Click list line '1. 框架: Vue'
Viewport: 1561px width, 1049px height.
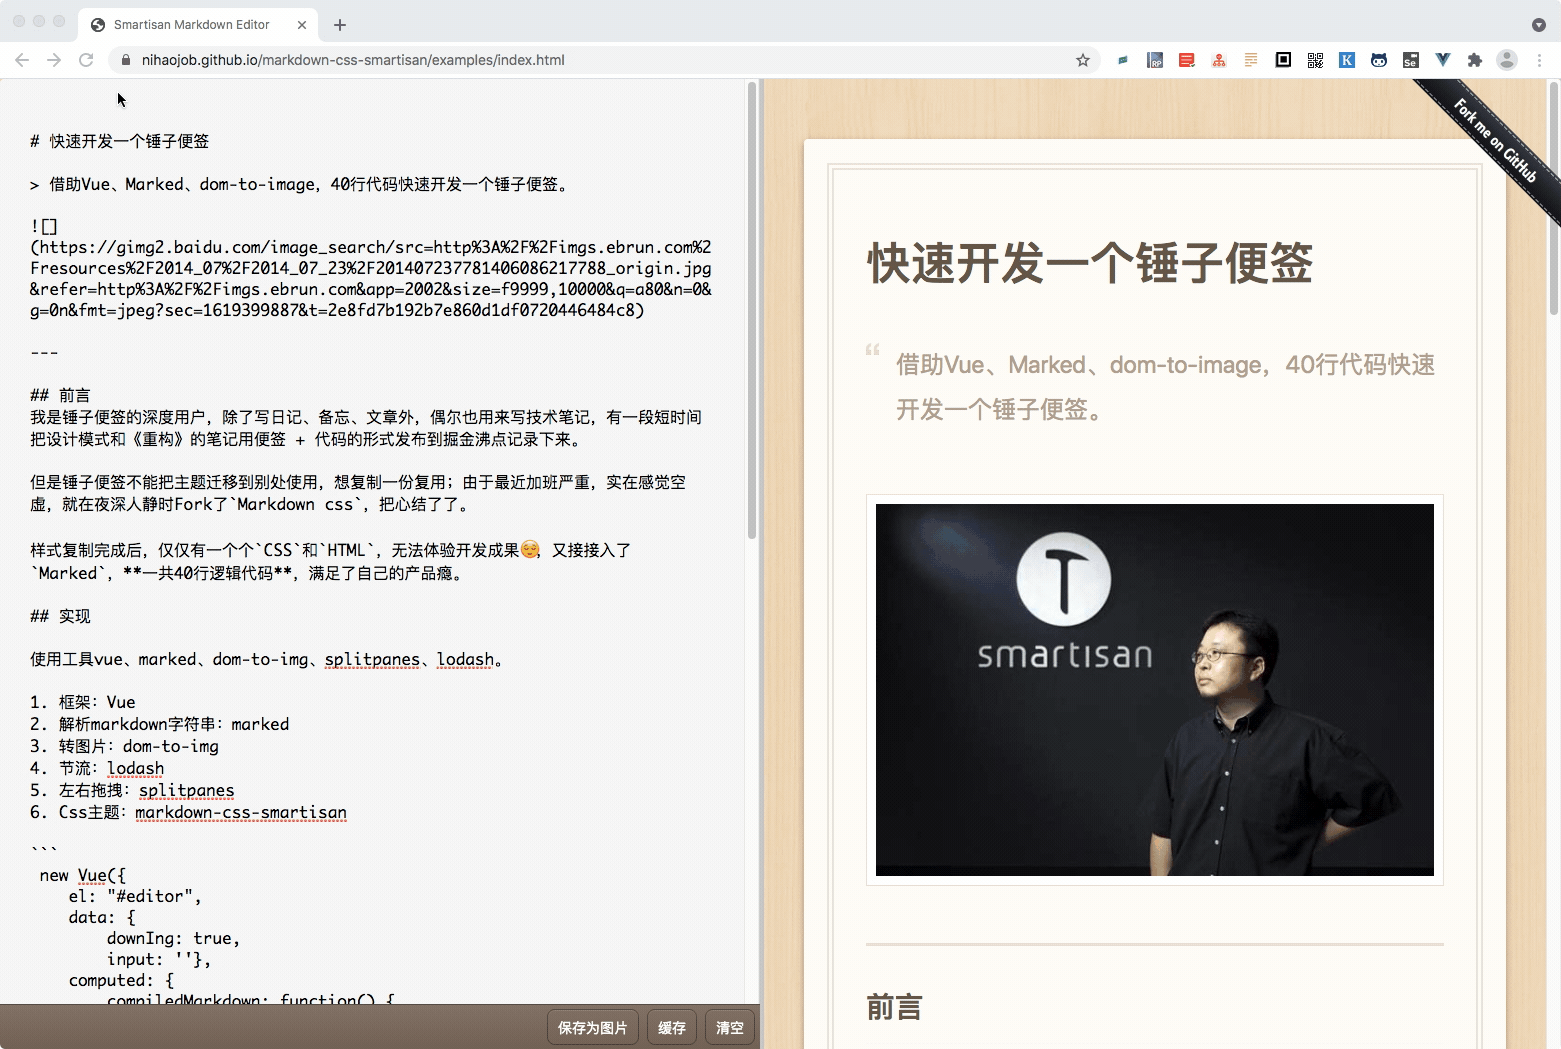(x=83, y=702)
